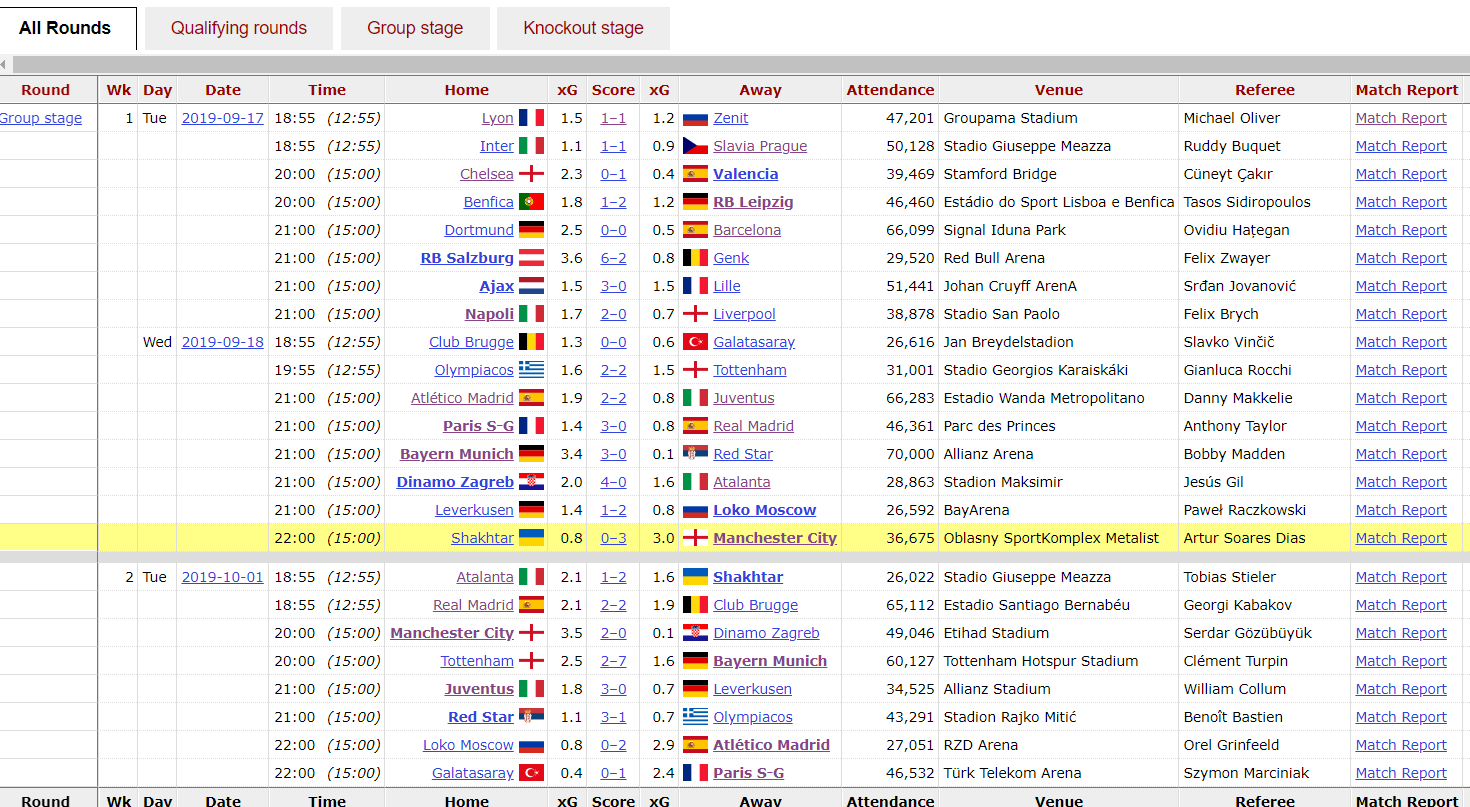Open the 2019-09-17 date link

pyautogui.click(x=222, y=118)
